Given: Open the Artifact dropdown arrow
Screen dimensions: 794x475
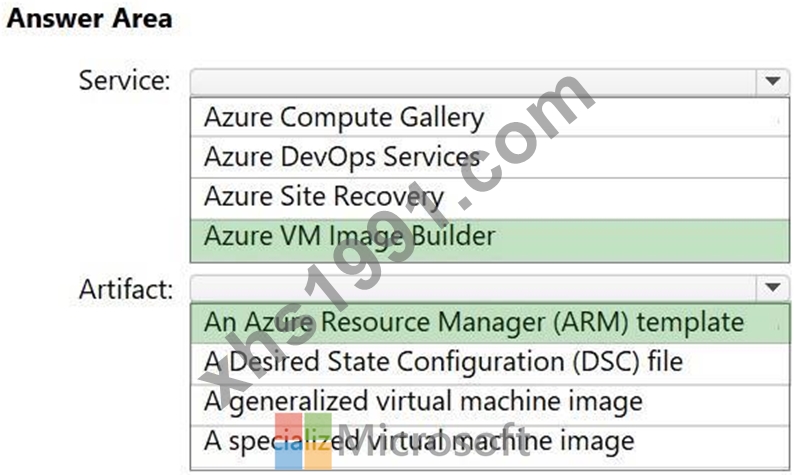Looking at the screenshot, I should (773, 288).
